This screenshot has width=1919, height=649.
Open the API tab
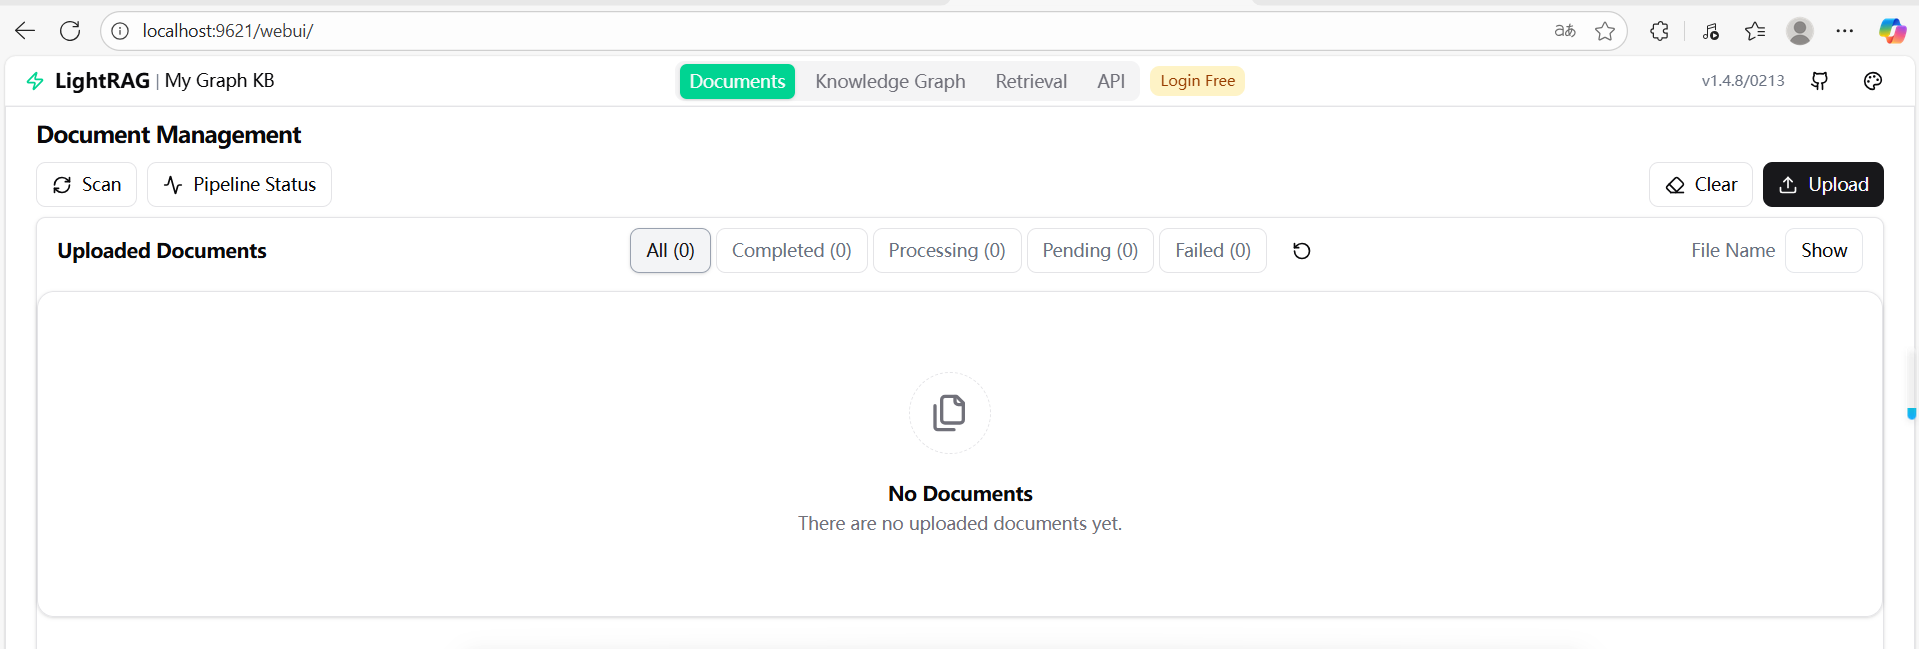[1111, 81]
